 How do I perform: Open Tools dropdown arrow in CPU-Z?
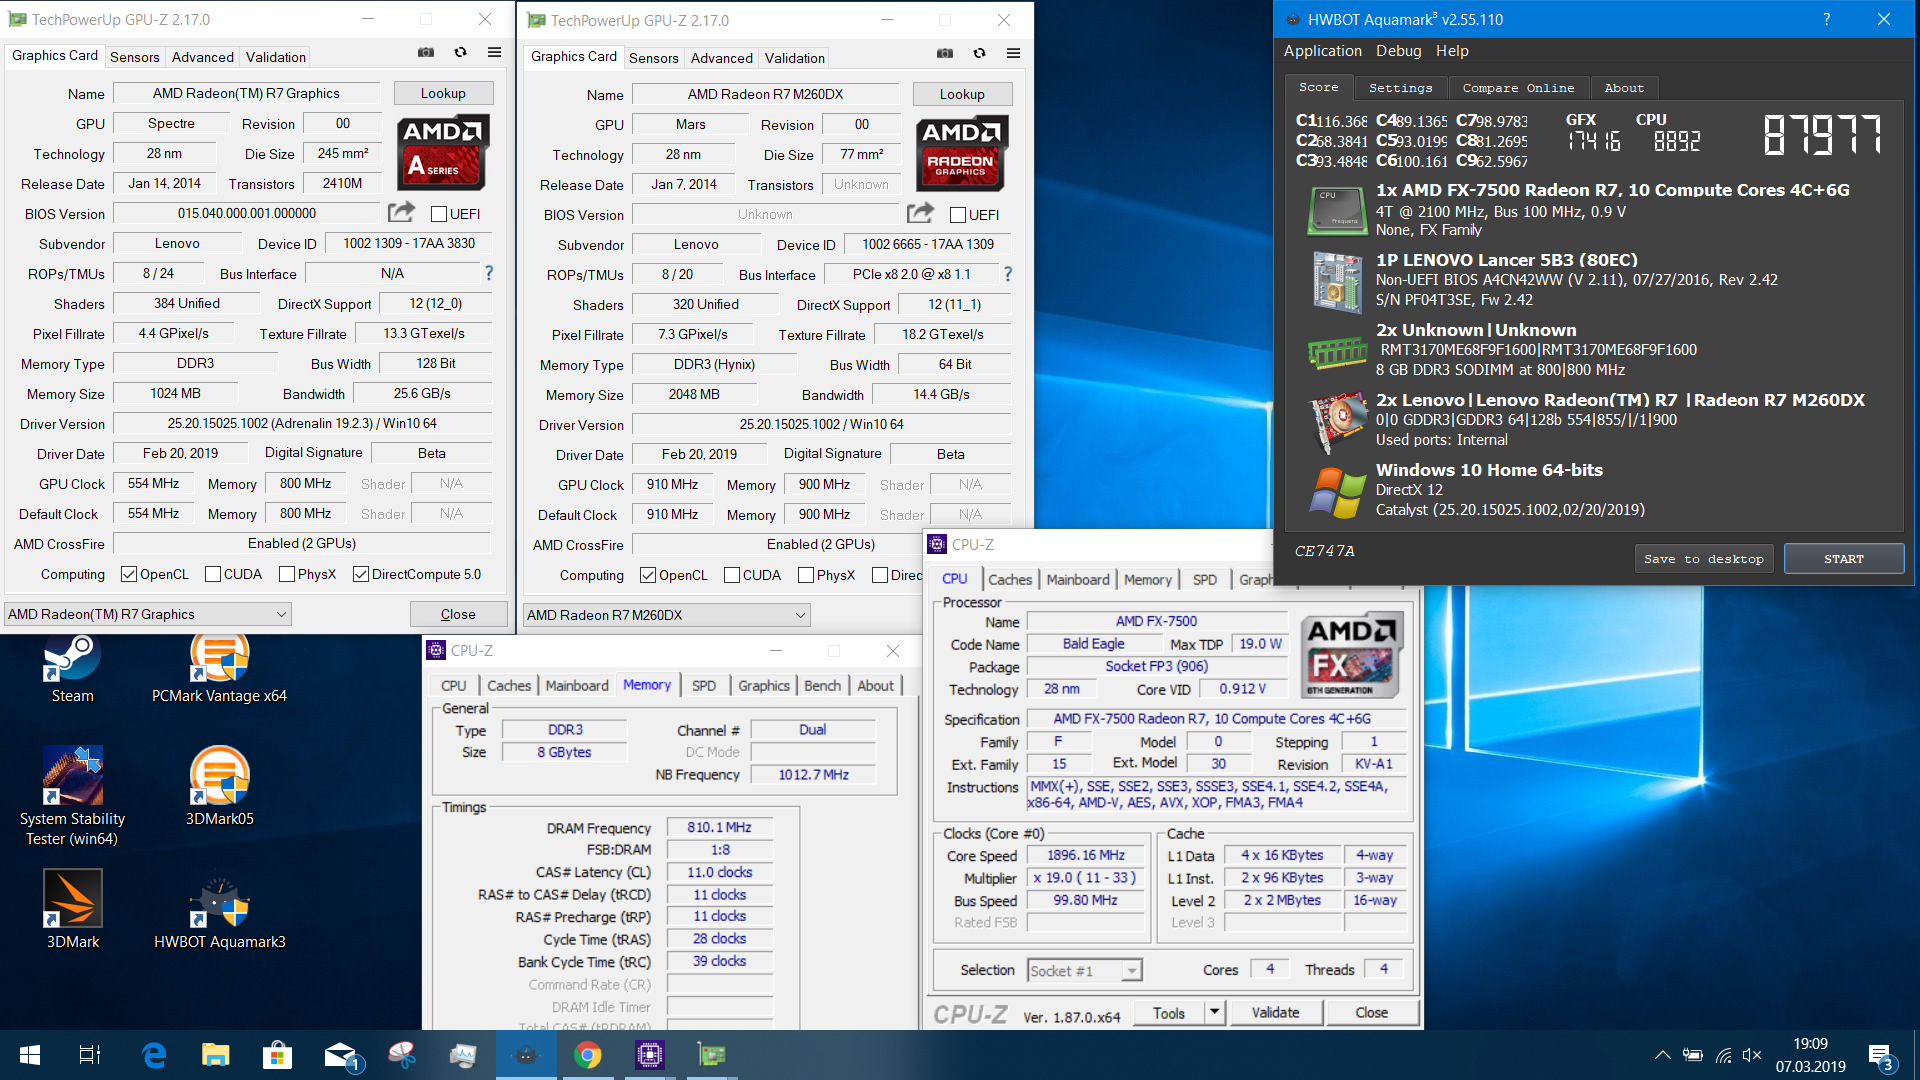point(1215,1012)
